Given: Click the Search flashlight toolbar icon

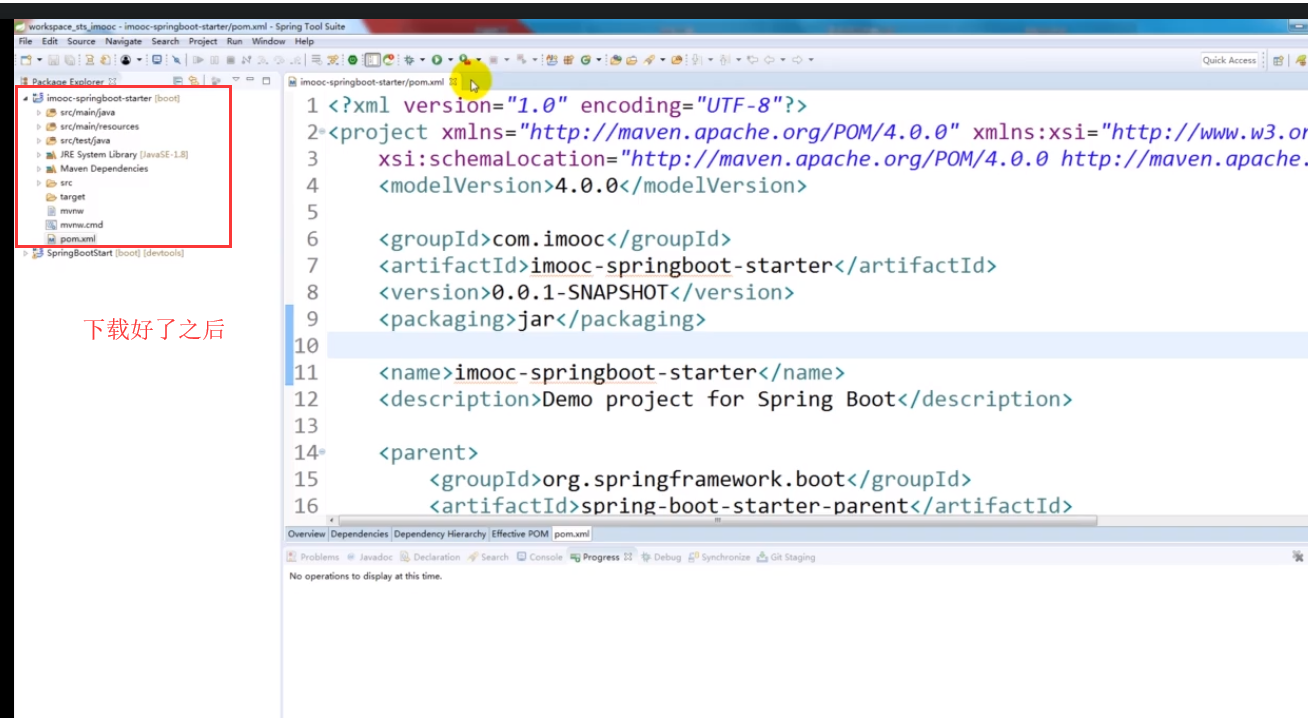Looking at the screenshot, I should coord(648,60).
